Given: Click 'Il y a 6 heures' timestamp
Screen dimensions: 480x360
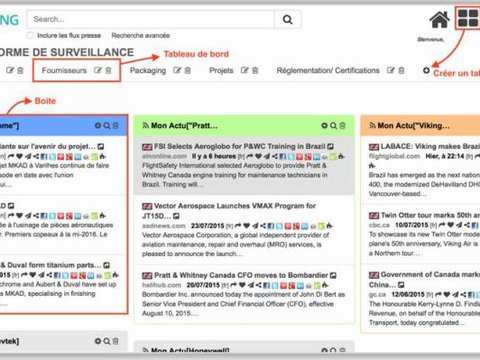Looking at the screenshot, I should click(x=214, y=156).
